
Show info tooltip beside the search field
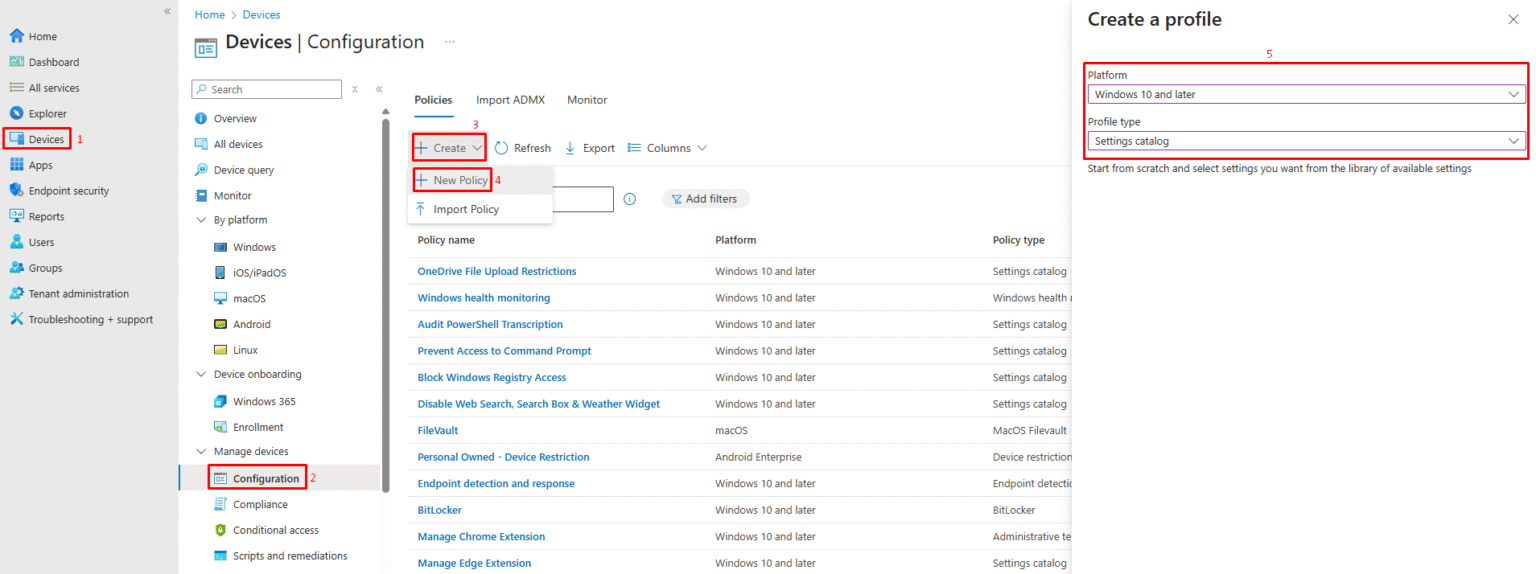(630, 199)
